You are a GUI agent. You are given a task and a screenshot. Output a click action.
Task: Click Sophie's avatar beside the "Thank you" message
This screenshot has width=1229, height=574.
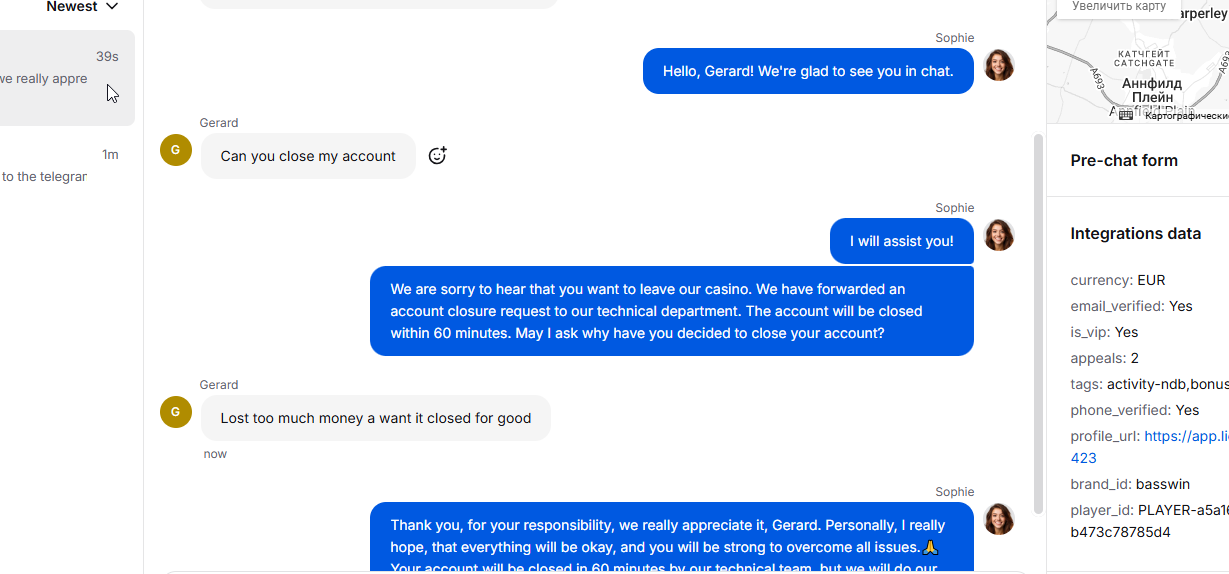click(999, 519)
